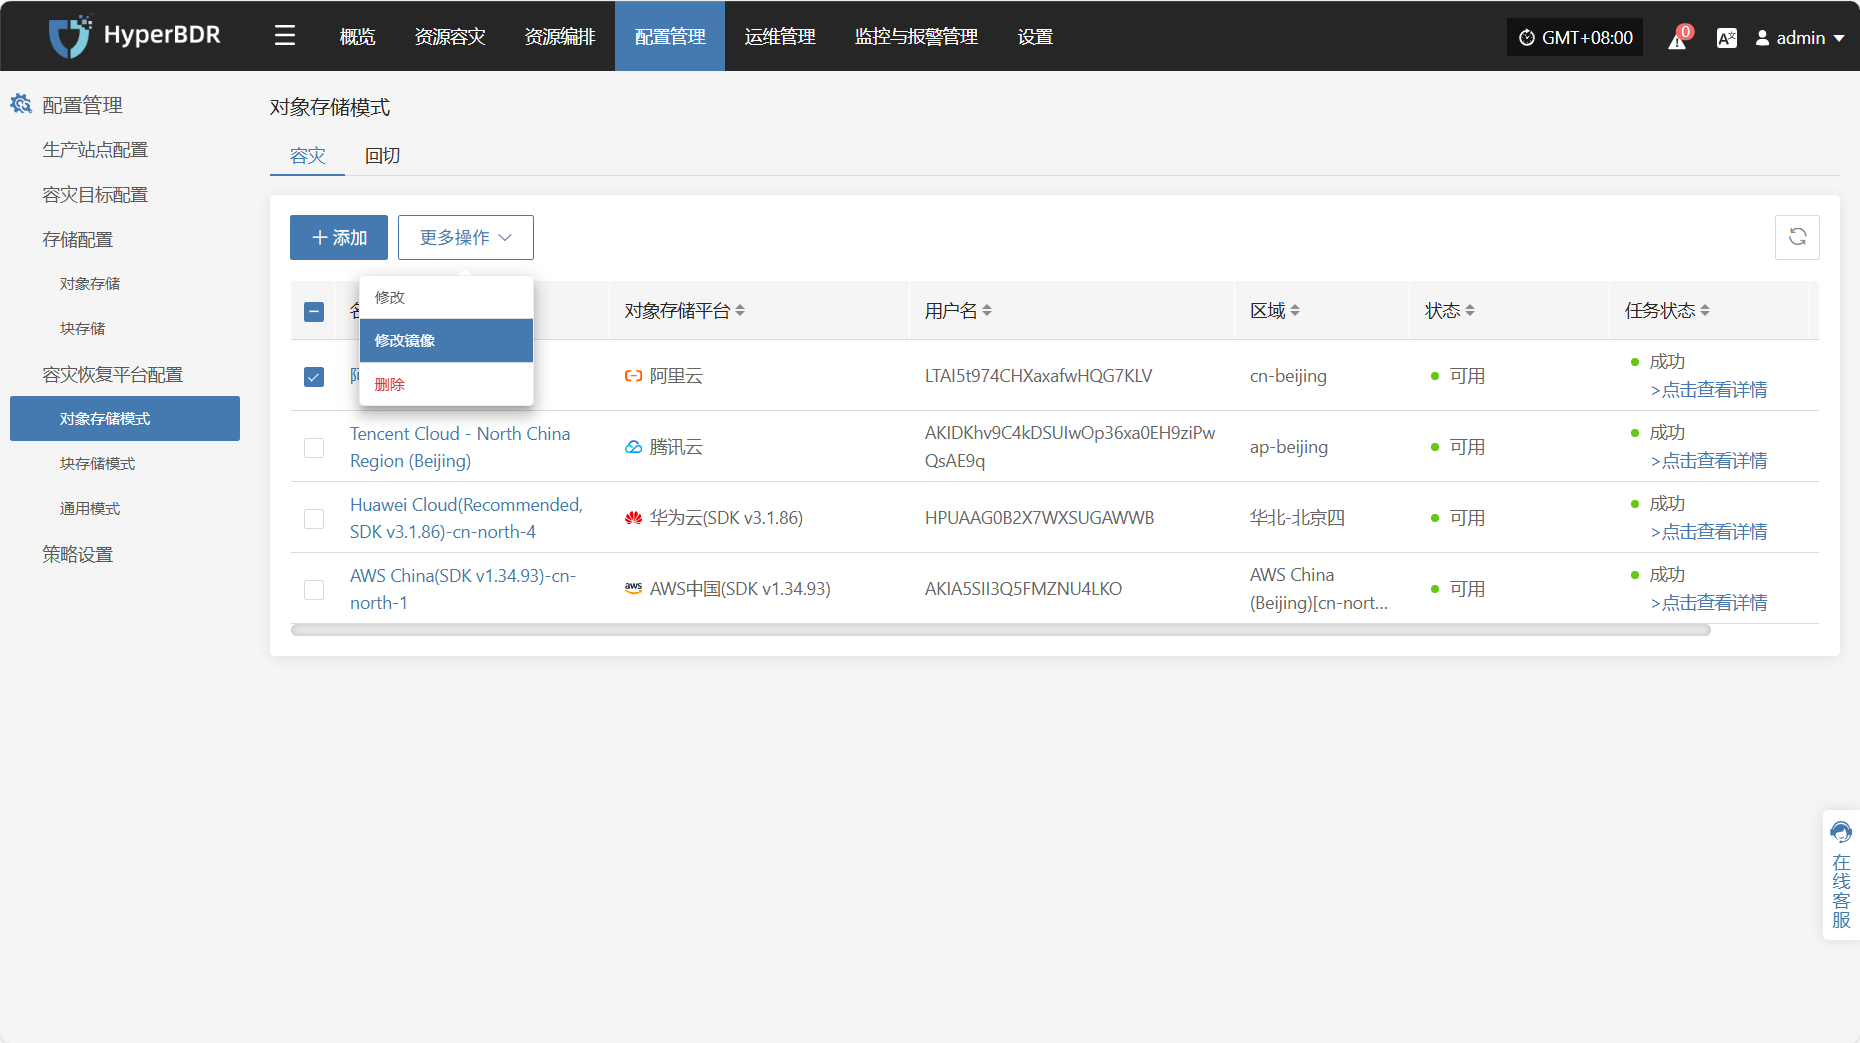Viewport: 1860px width, 1043px height.
Task: View task details for AWS中国 row
Action: (1709, 603)
